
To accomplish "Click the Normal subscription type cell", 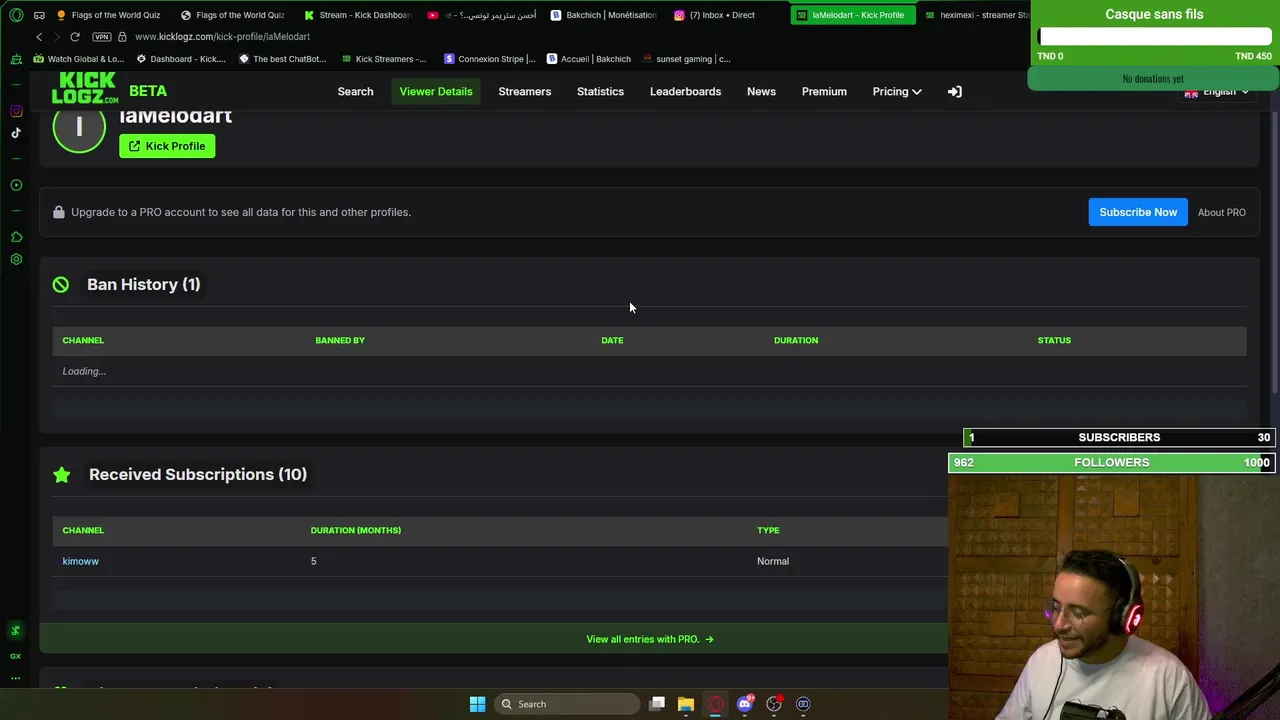I will (x=773, y=561).
